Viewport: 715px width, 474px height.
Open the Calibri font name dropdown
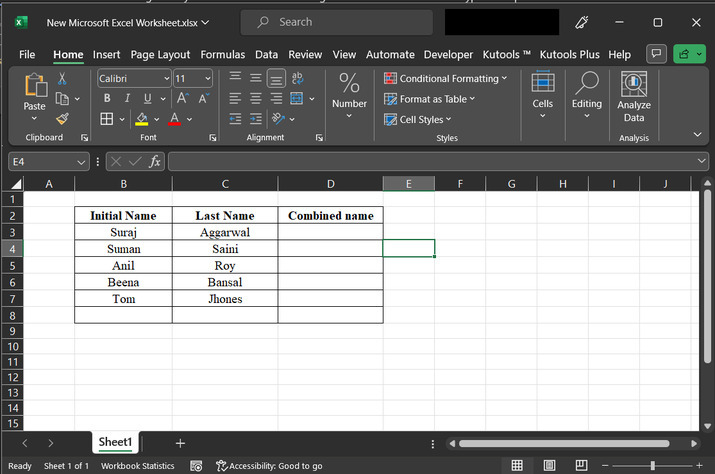[166, 78]
